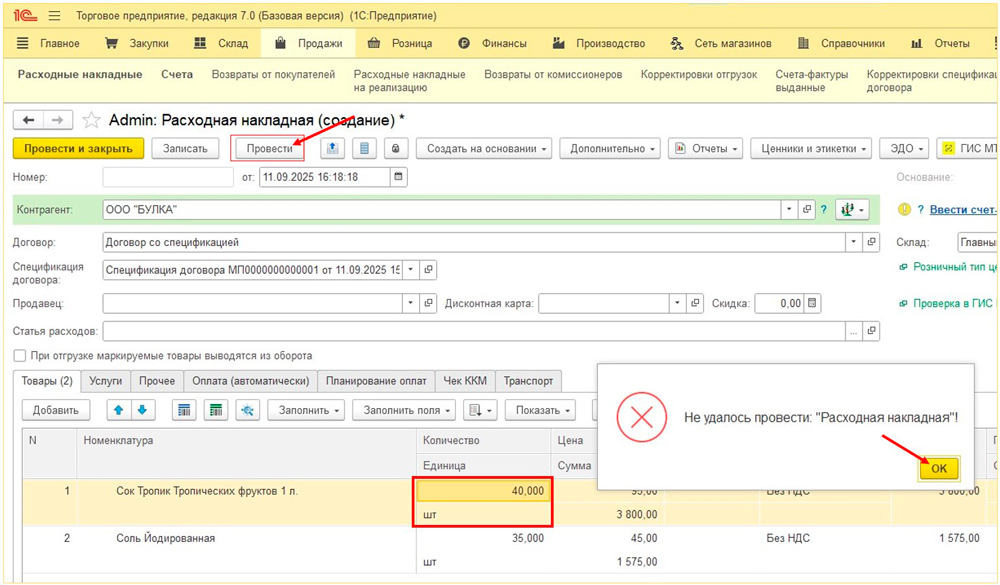1000x585 pixels.
Task: Expand the Контрагент dropdown list
Action: [789, 209]
